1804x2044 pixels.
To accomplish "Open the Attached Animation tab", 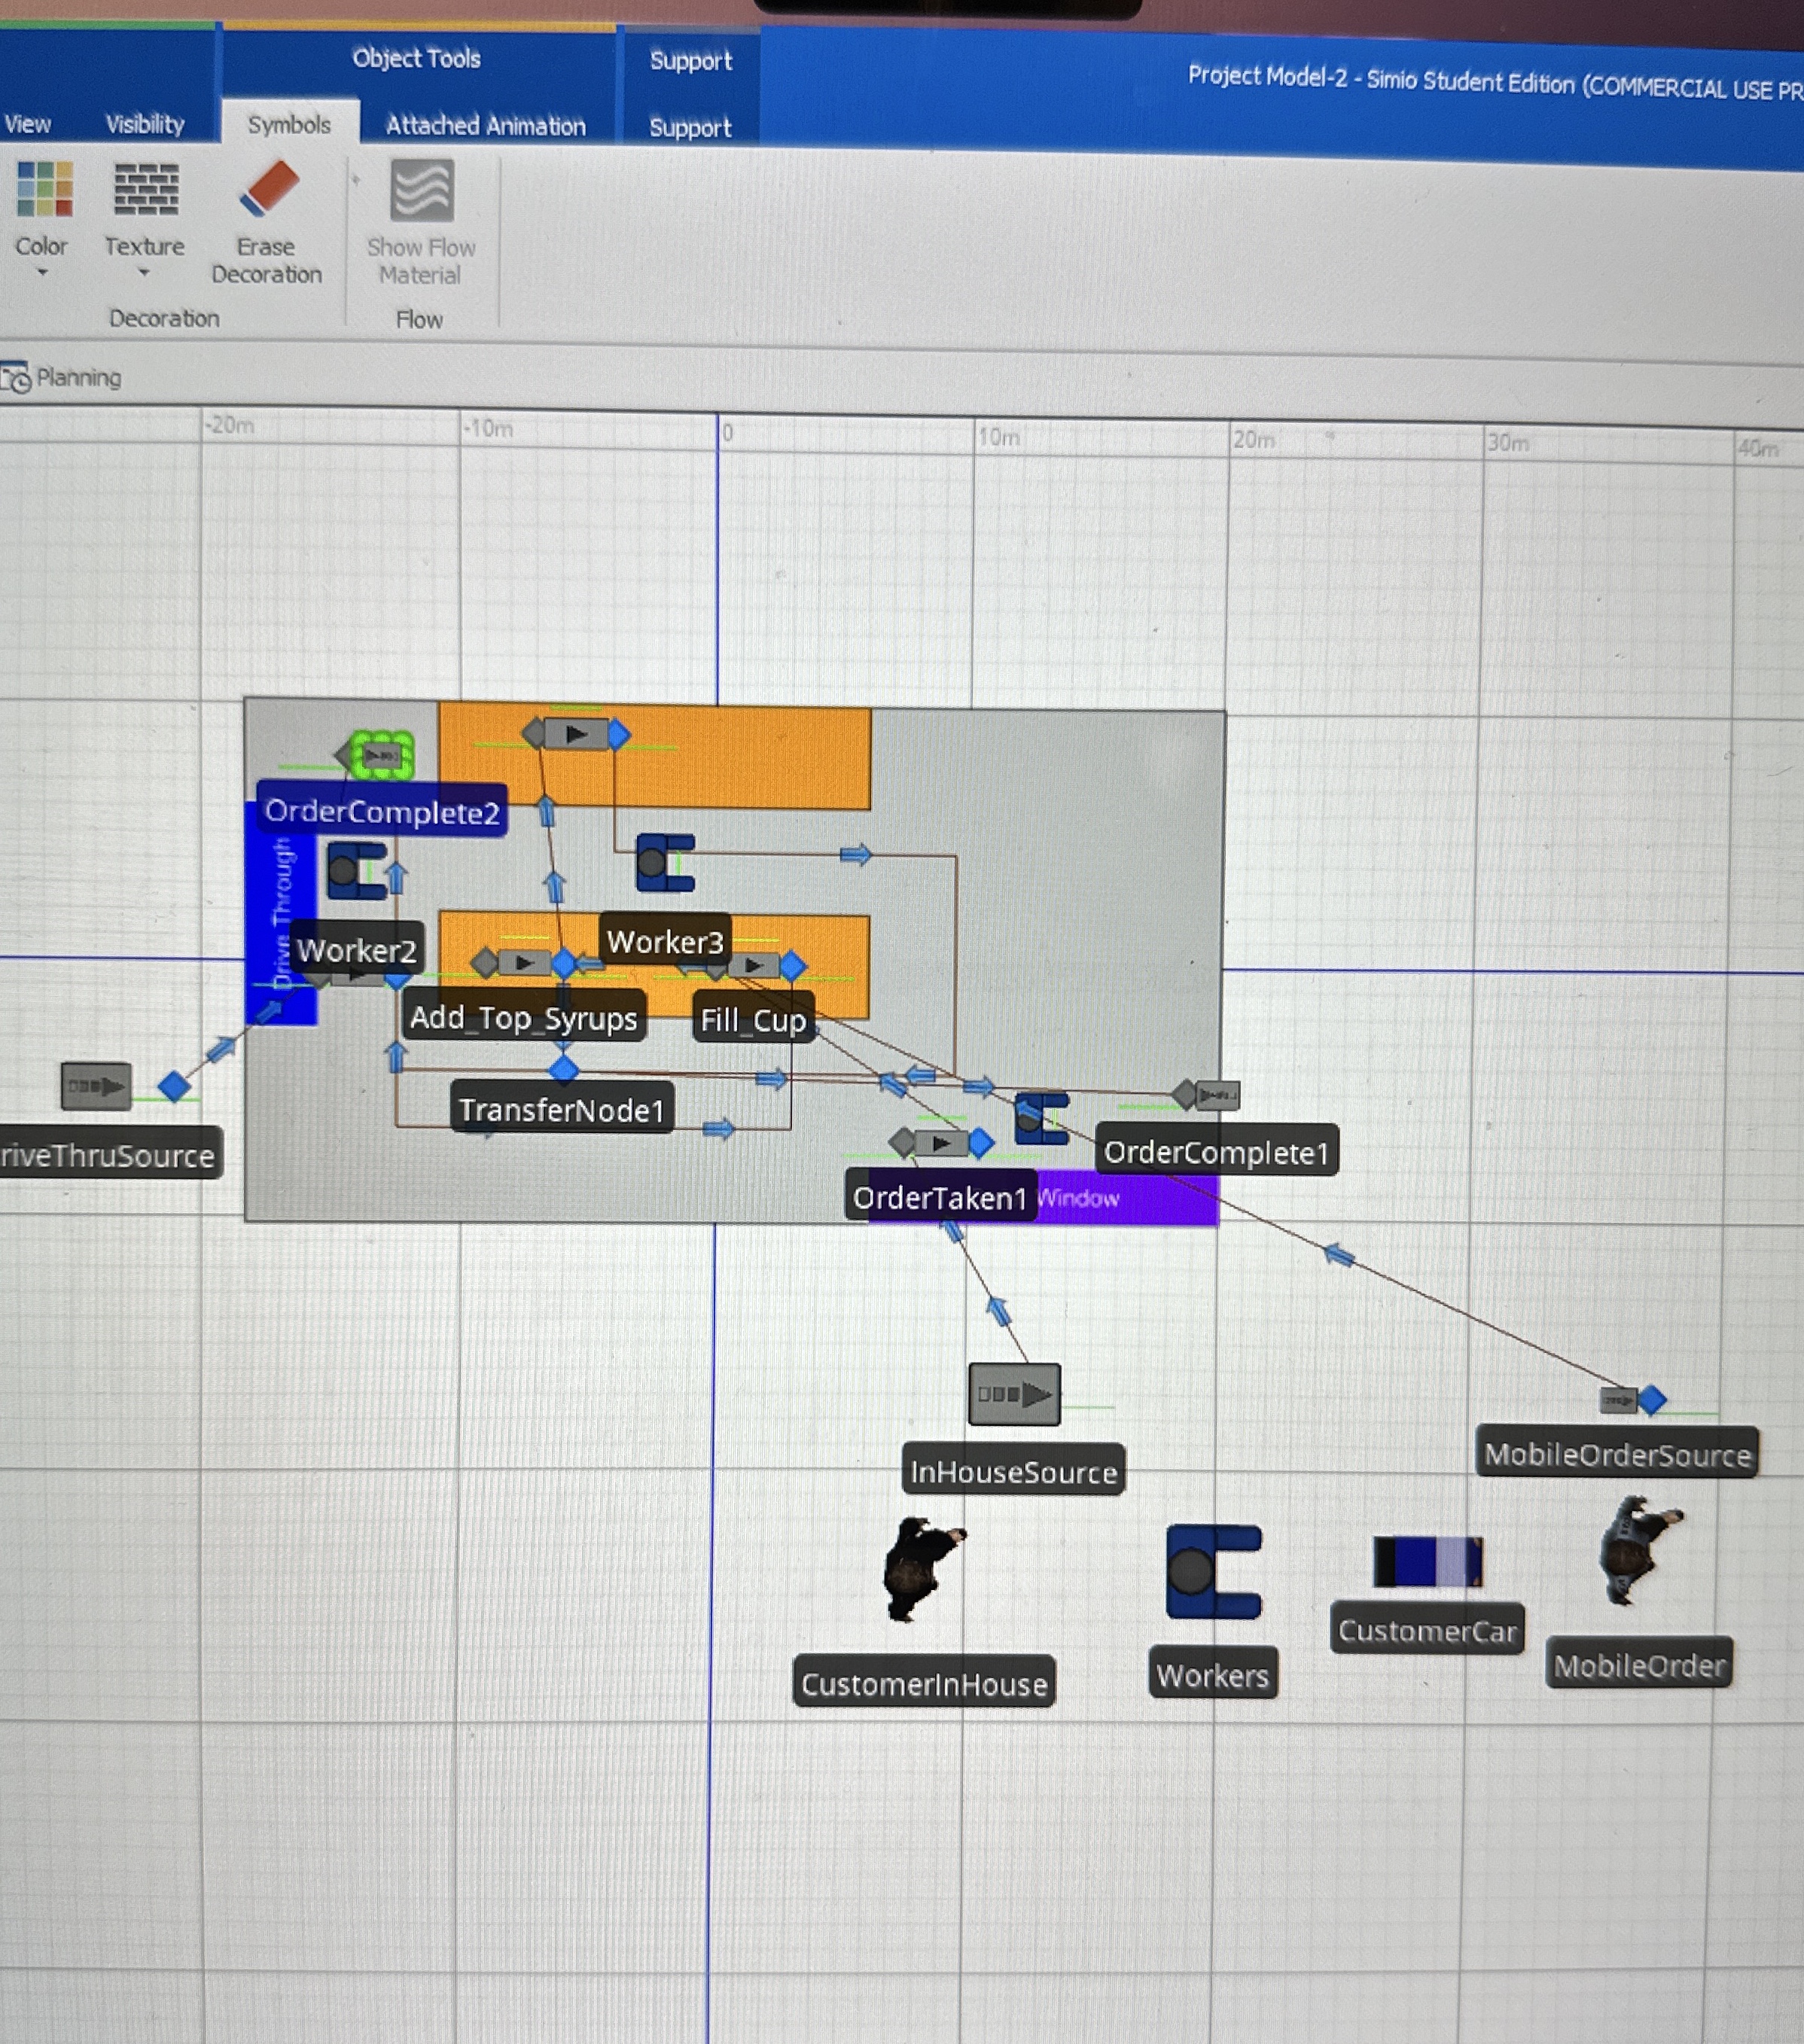I will tap(486, 126).
